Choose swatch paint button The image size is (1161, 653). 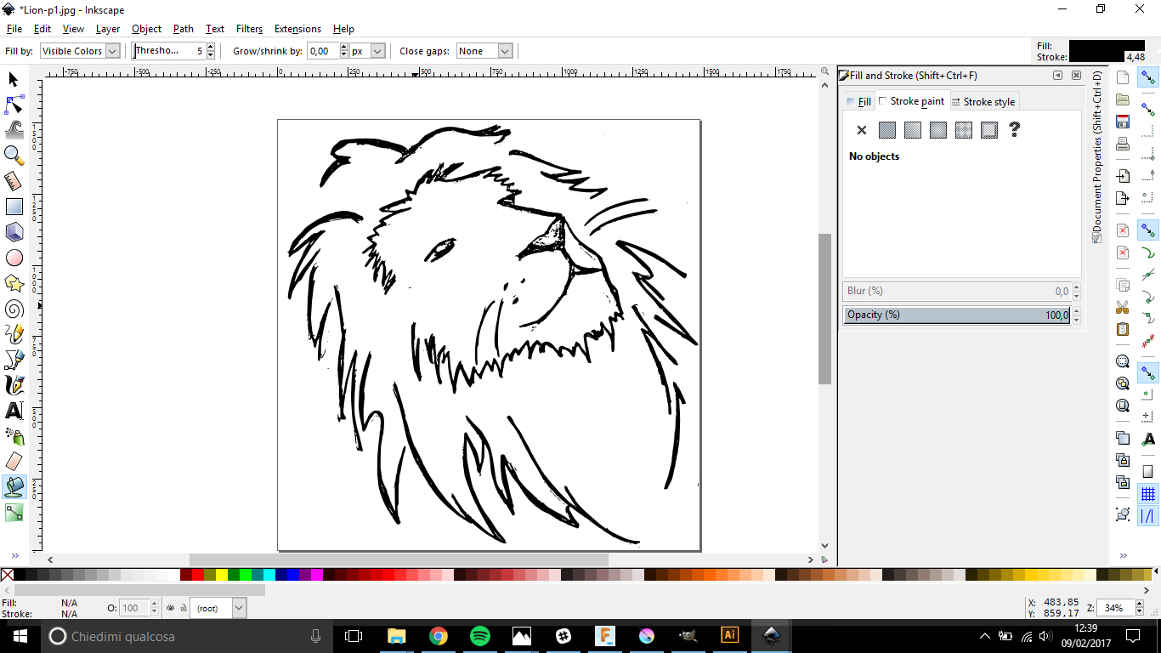pos(989,130)
